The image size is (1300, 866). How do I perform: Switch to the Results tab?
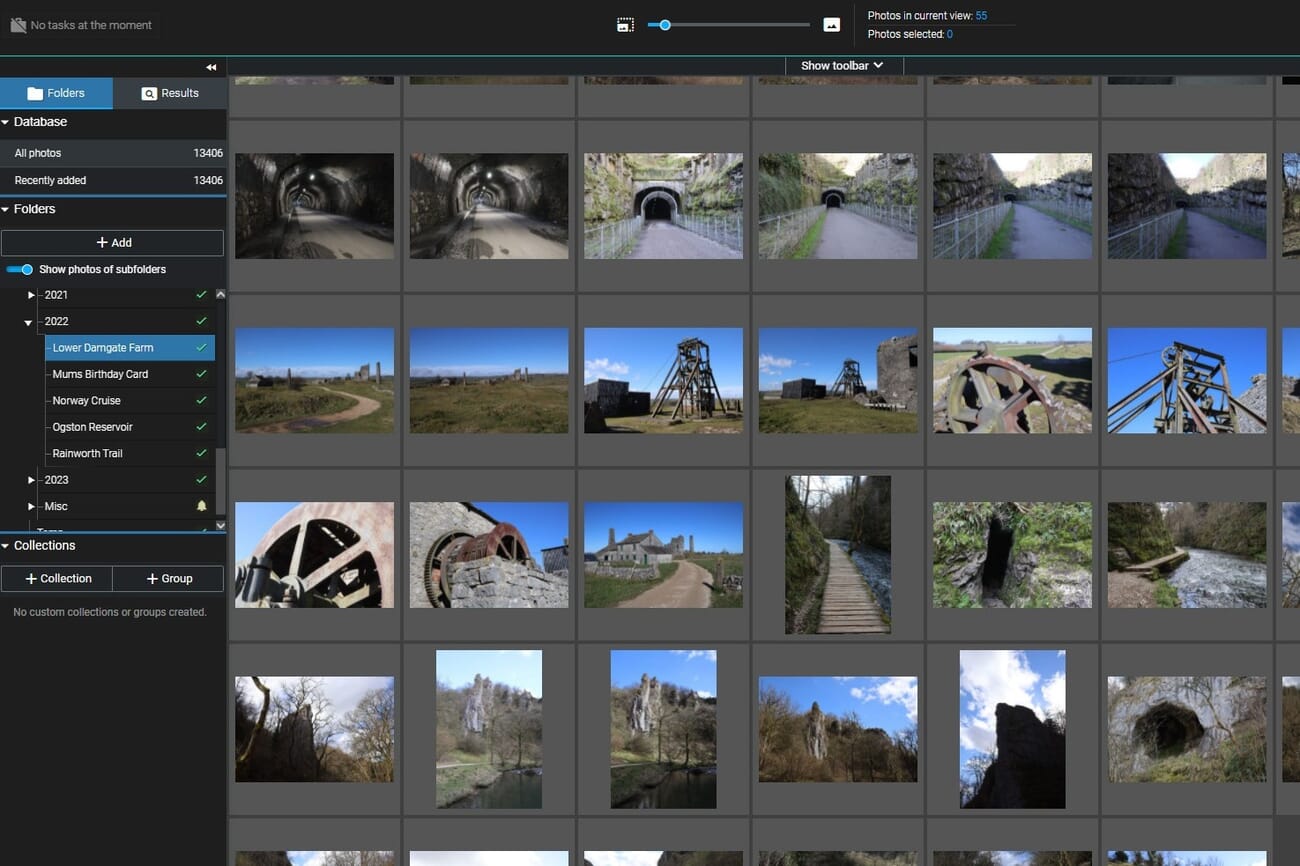[170, 92]
